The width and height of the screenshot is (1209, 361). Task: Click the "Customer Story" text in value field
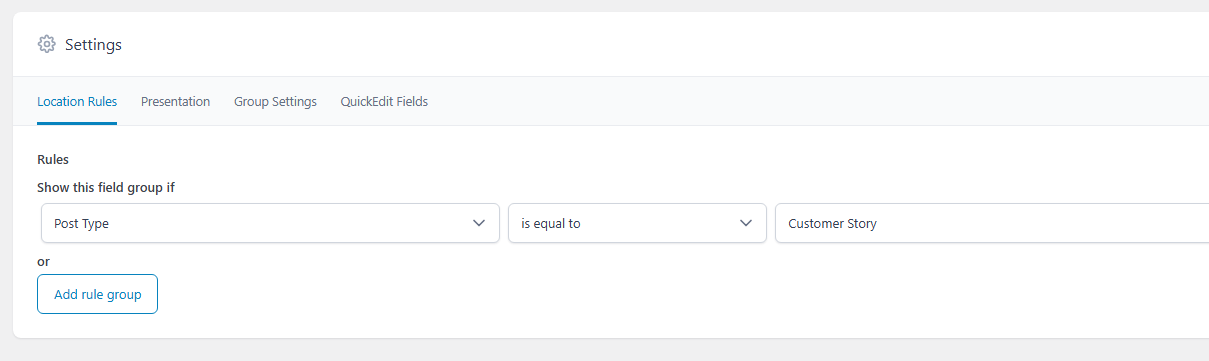[832, 224]
